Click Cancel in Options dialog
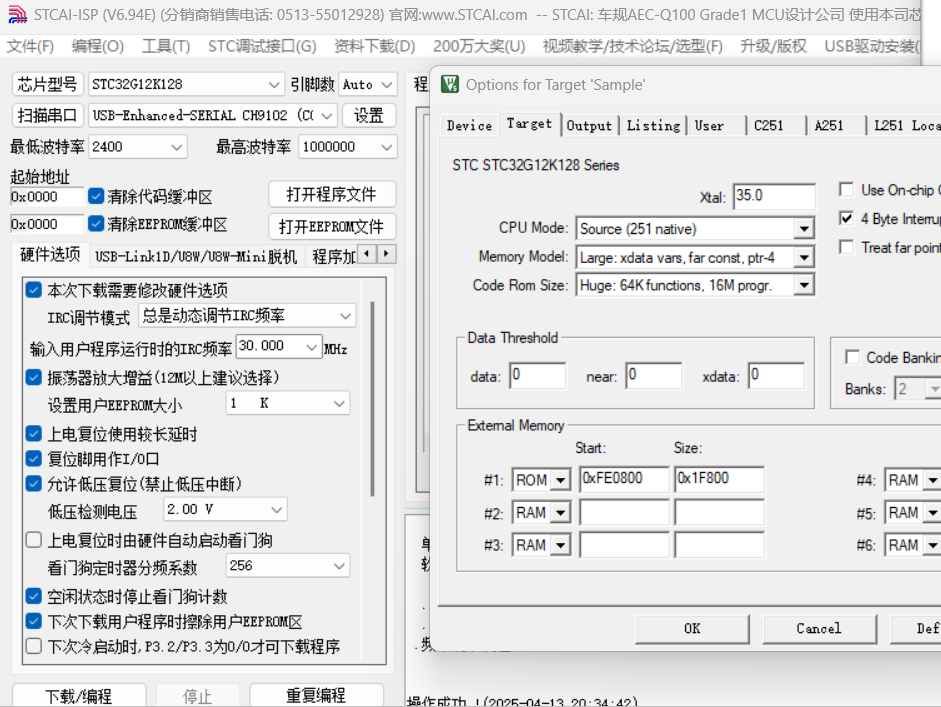The width and height of the screenshot is (941, 707). click(x=819, y=628)
